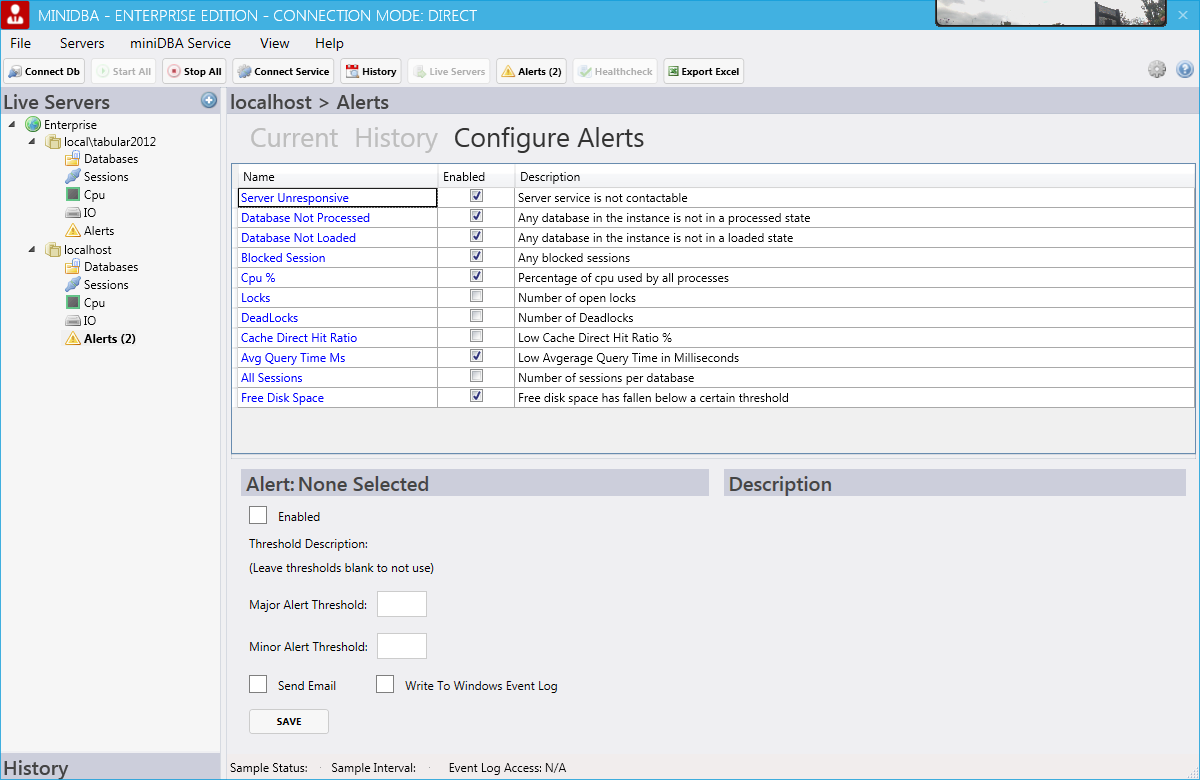Open History from the toolbar
The height and width of the screenshot is (780, 1200).
(371, 71)
